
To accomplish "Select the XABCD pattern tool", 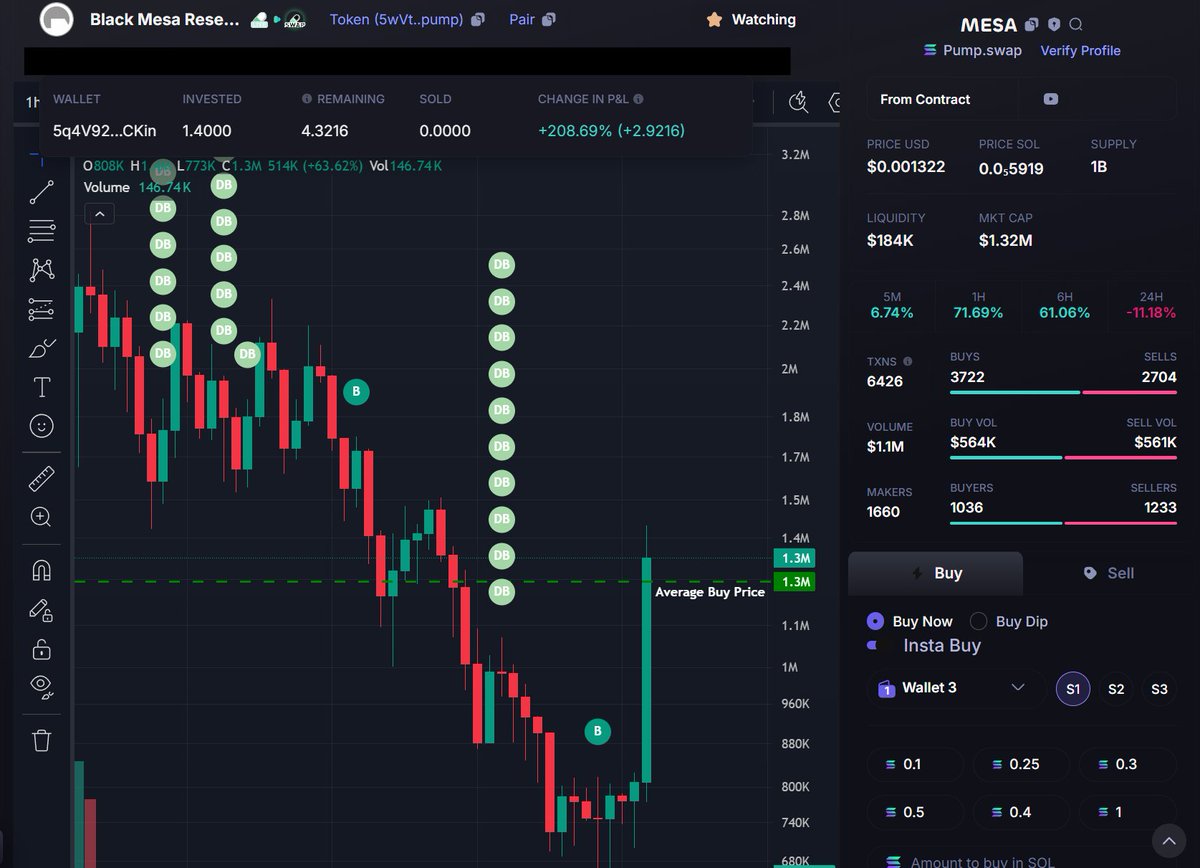I will pos(41,270).
